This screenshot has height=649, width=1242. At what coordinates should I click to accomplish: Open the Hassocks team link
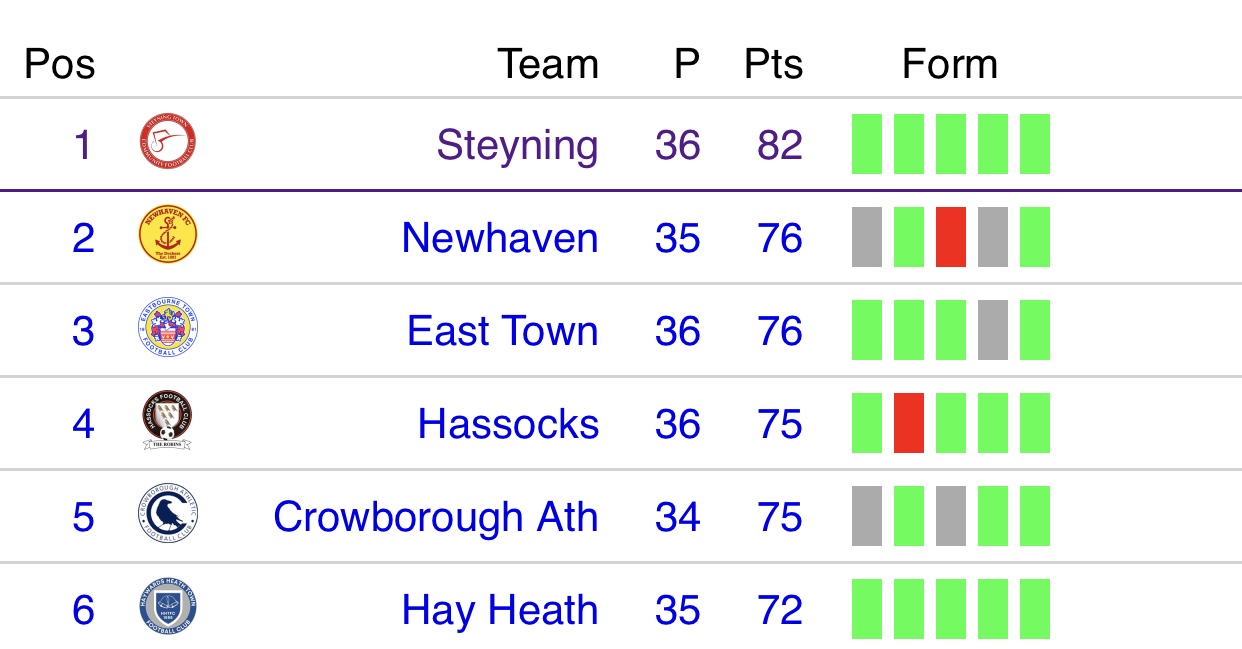coord(509,424)
